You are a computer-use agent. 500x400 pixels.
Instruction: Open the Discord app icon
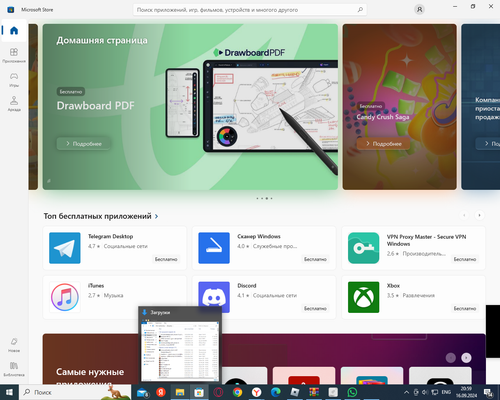point(214,297)
